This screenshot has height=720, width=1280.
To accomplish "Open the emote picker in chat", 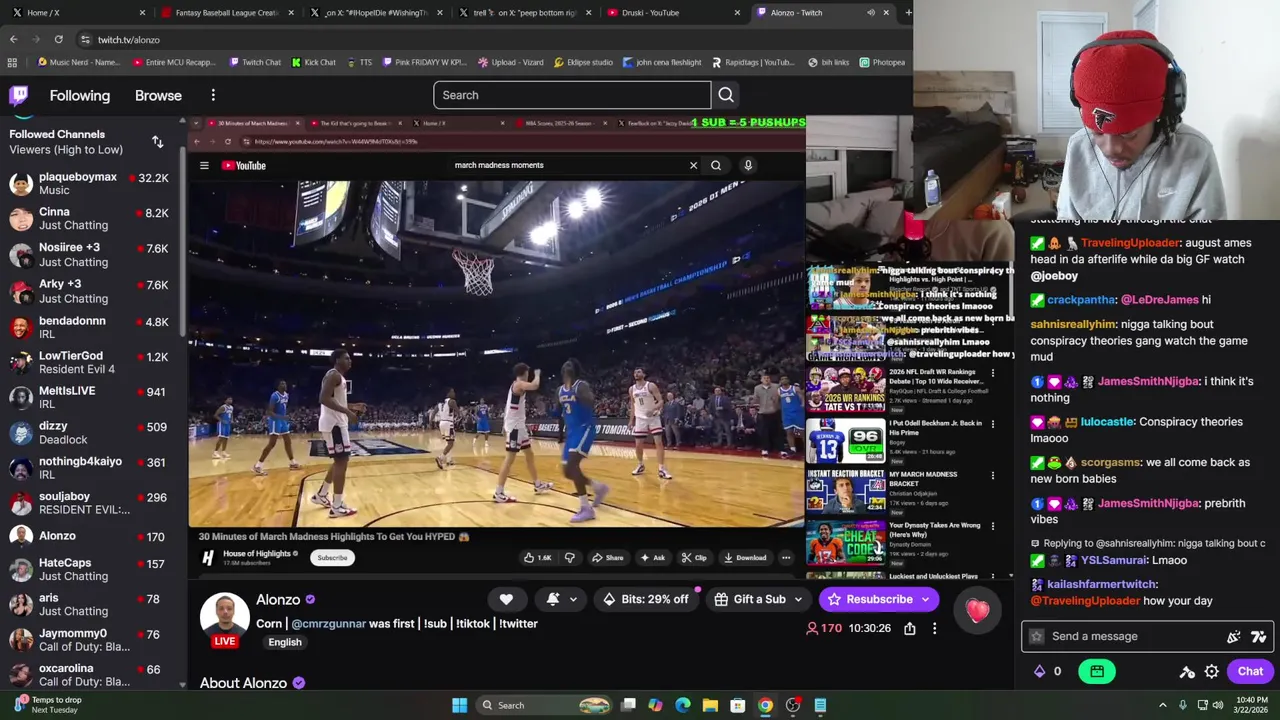I will 1234,637.
